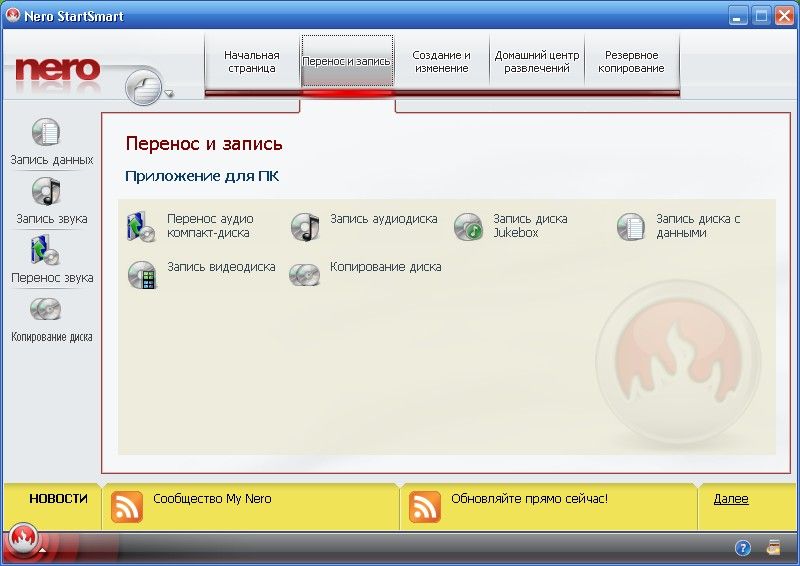Click the Запись данных sidebar label
Screen dimensions: 800x566
[x=52, y=160]
